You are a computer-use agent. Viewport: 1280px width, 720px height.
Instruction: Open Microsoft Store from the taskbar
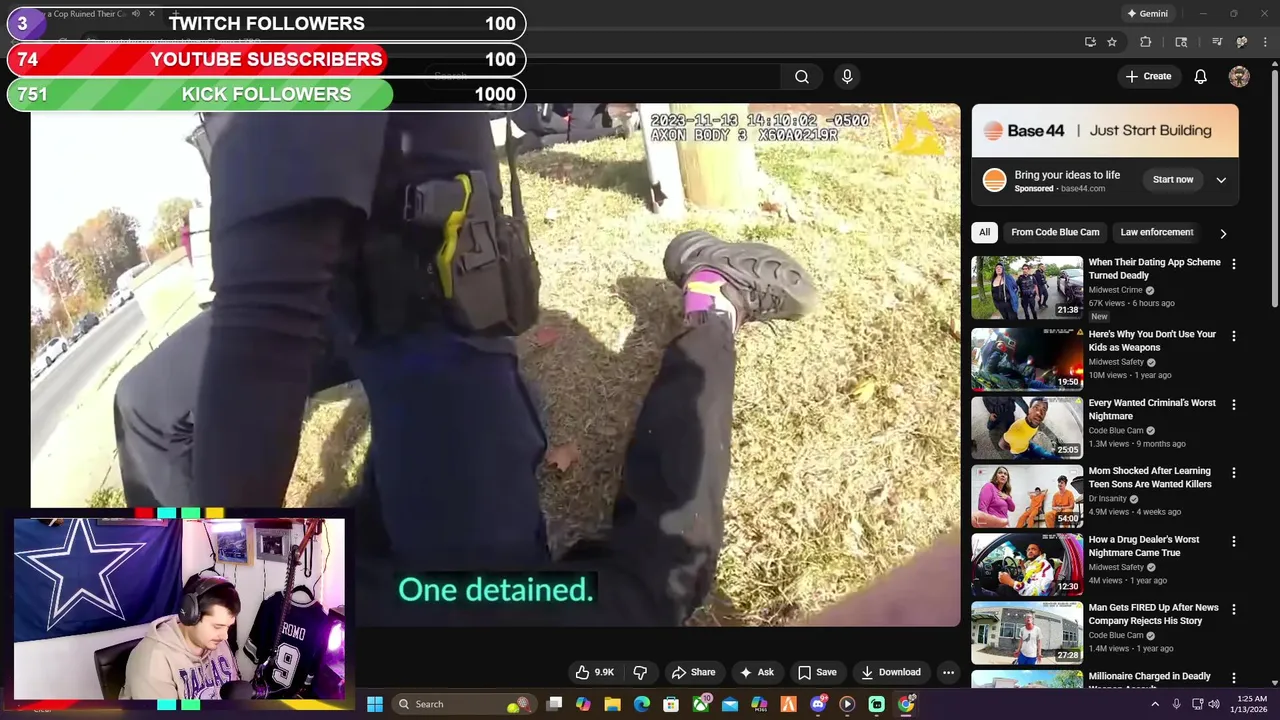pyautogui.click(x=671, y=704)
